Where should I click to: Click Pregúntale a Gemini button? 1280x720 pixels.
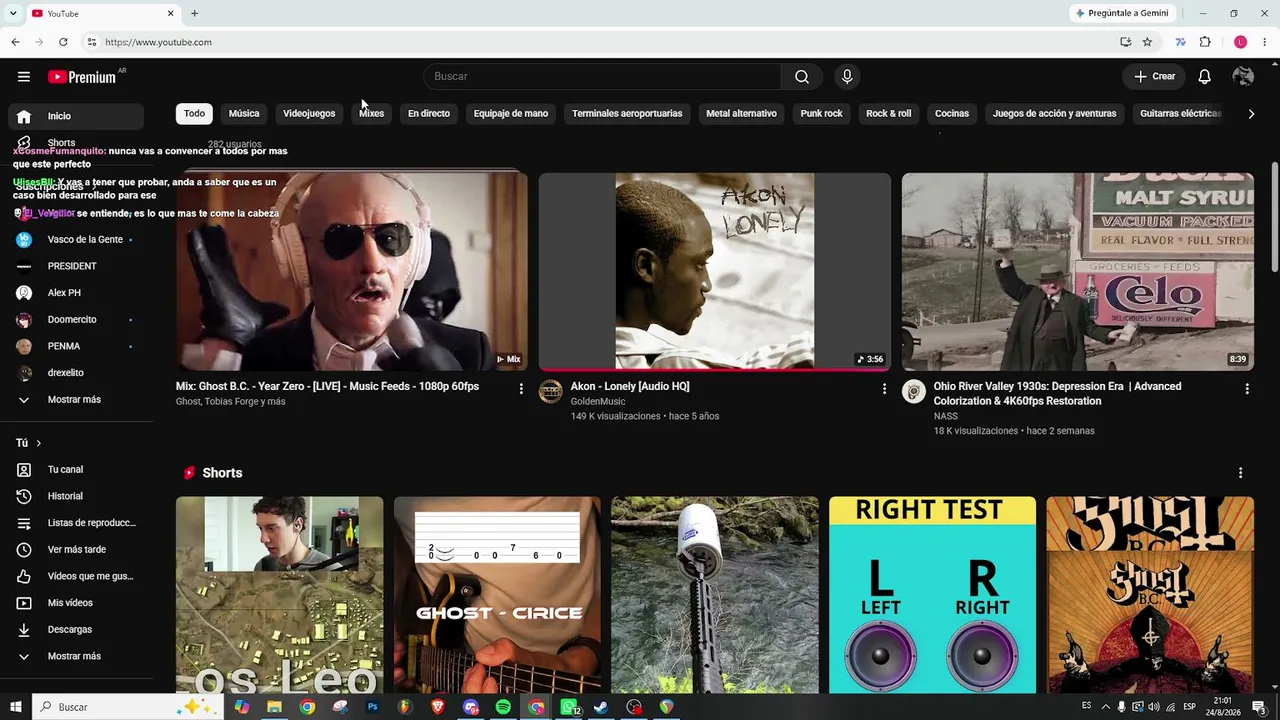(1120, 13)
